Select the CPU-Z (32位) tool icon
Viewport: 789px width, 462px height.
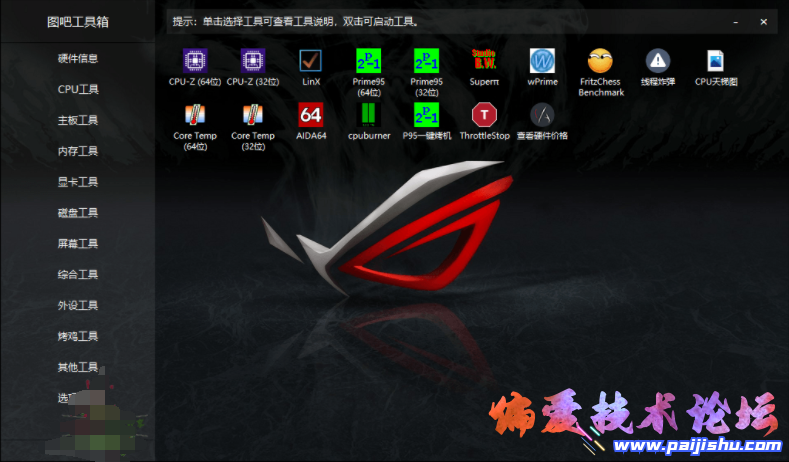[x=252, y=61]
